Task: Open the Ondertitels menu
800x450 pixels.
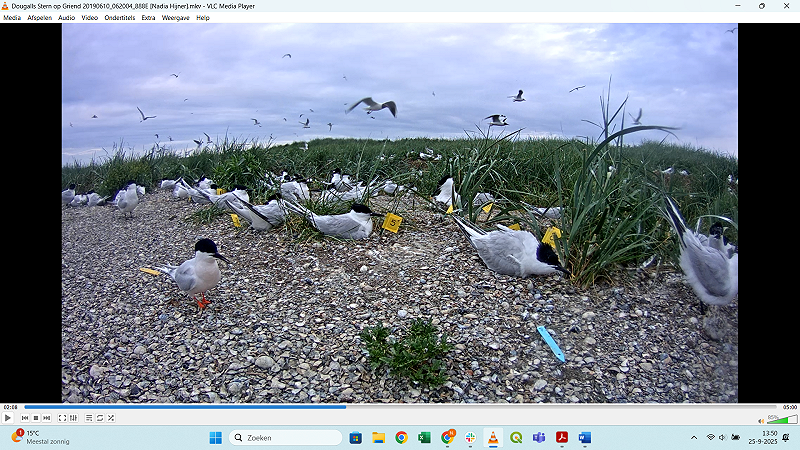Action: coord(120,18)
